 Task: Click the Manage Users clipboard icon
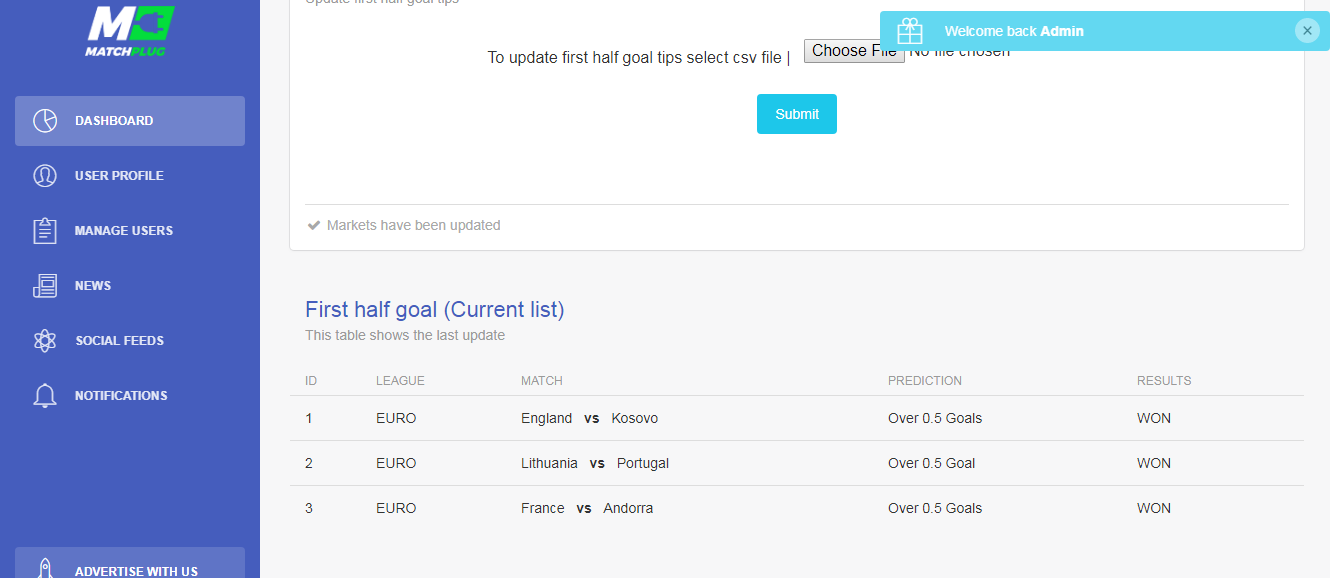click(45, 231)
